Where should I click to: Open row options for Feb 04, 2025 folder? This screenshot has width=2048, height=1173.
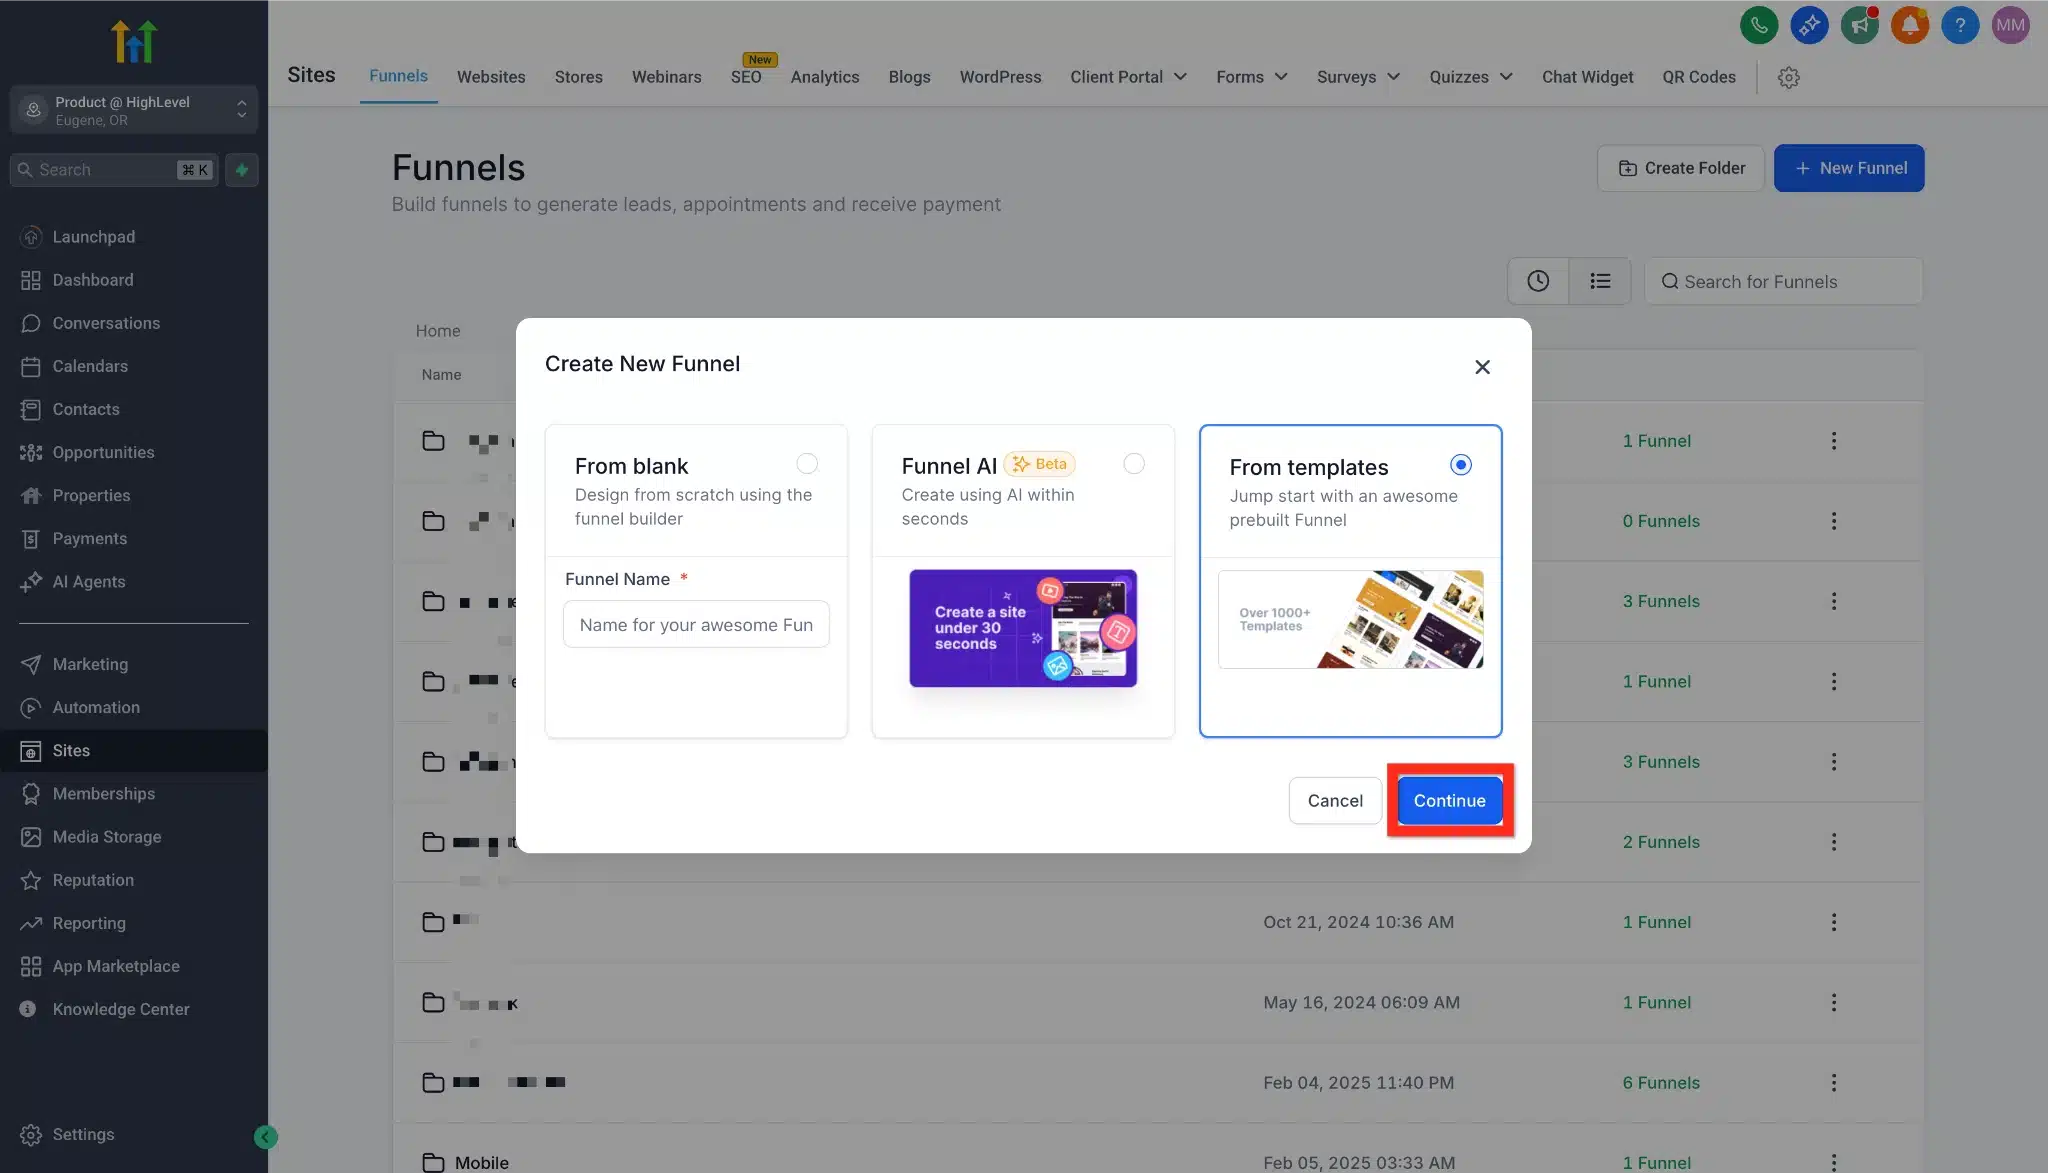1834,1082
